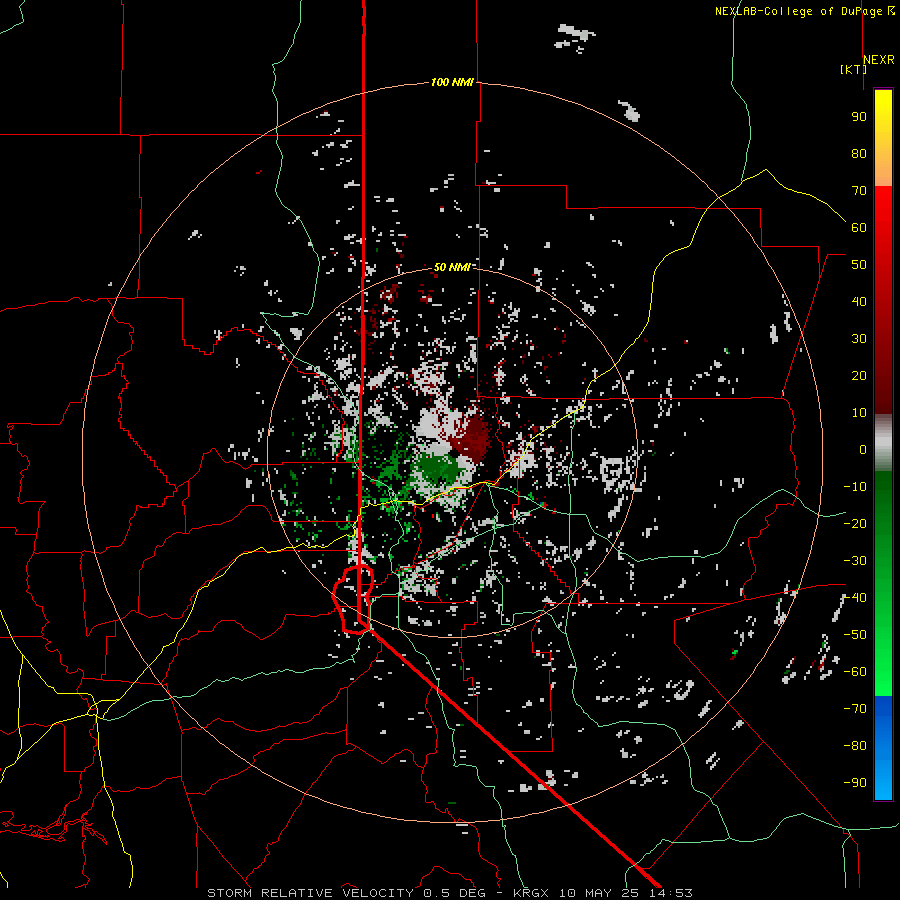Click the gray zero-velocity color bar segment

pos(883,443)
